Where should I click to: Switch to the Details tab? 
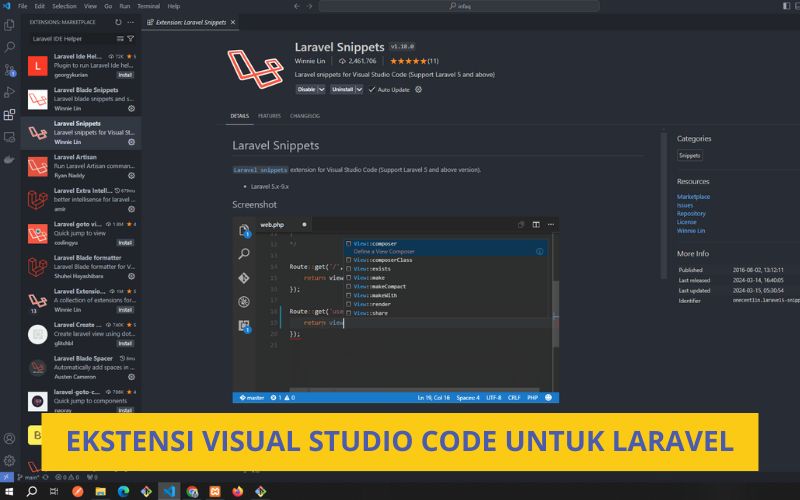click(239, 116)
